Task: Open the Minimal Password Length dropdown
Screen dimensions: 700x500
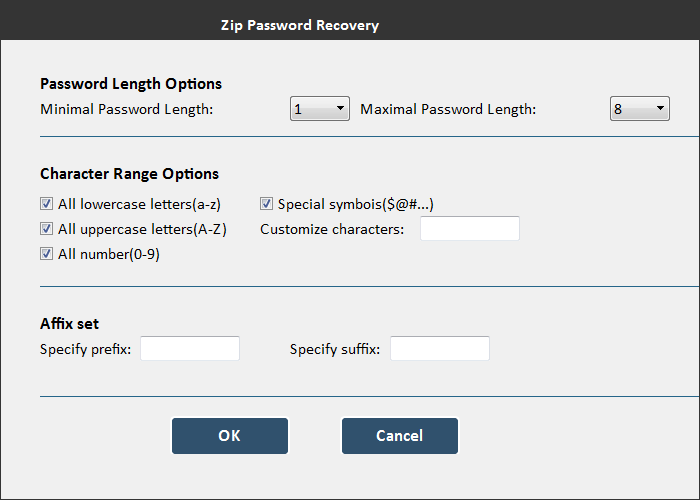Action: coord(320,109)
